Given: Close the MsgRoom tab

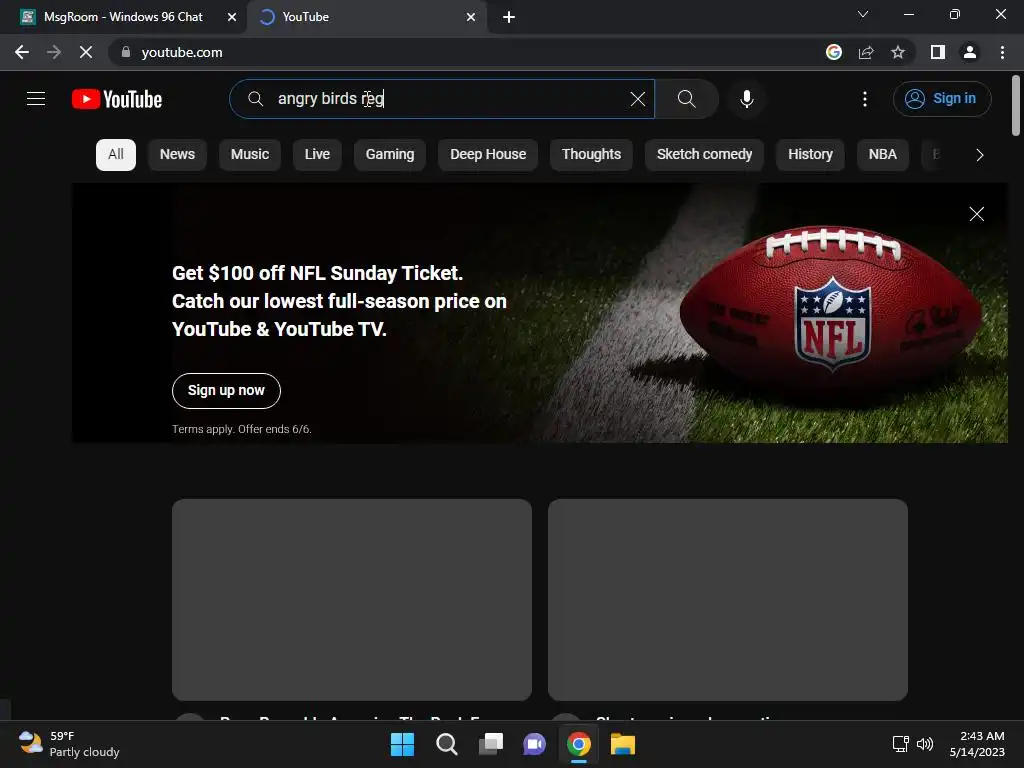Looking at the screenshot, I should point(232,17).
